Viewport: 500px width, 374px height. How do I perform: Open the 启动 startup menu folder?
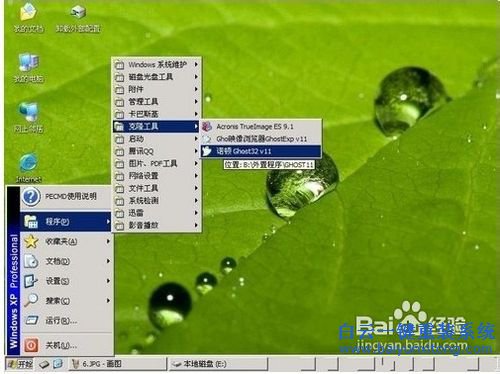pos(156,139)
